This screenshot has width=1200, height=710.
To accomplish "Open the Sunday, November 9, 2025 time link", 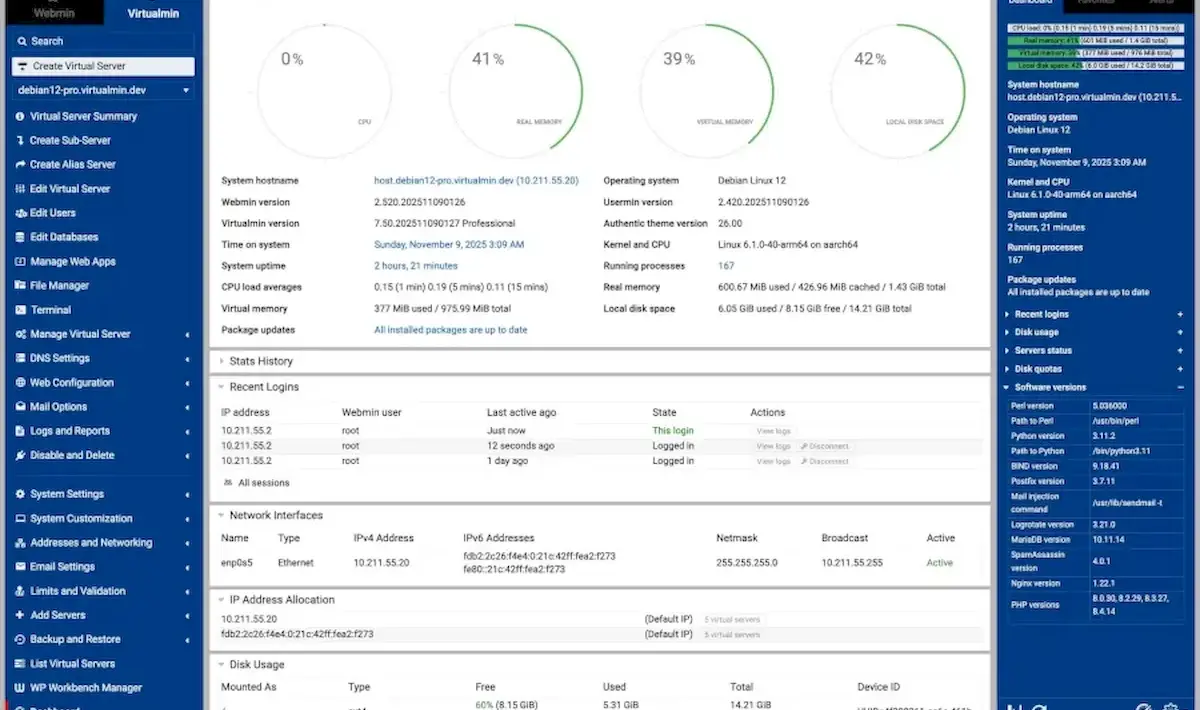I will pyautogui.click(x=449, y=245).
